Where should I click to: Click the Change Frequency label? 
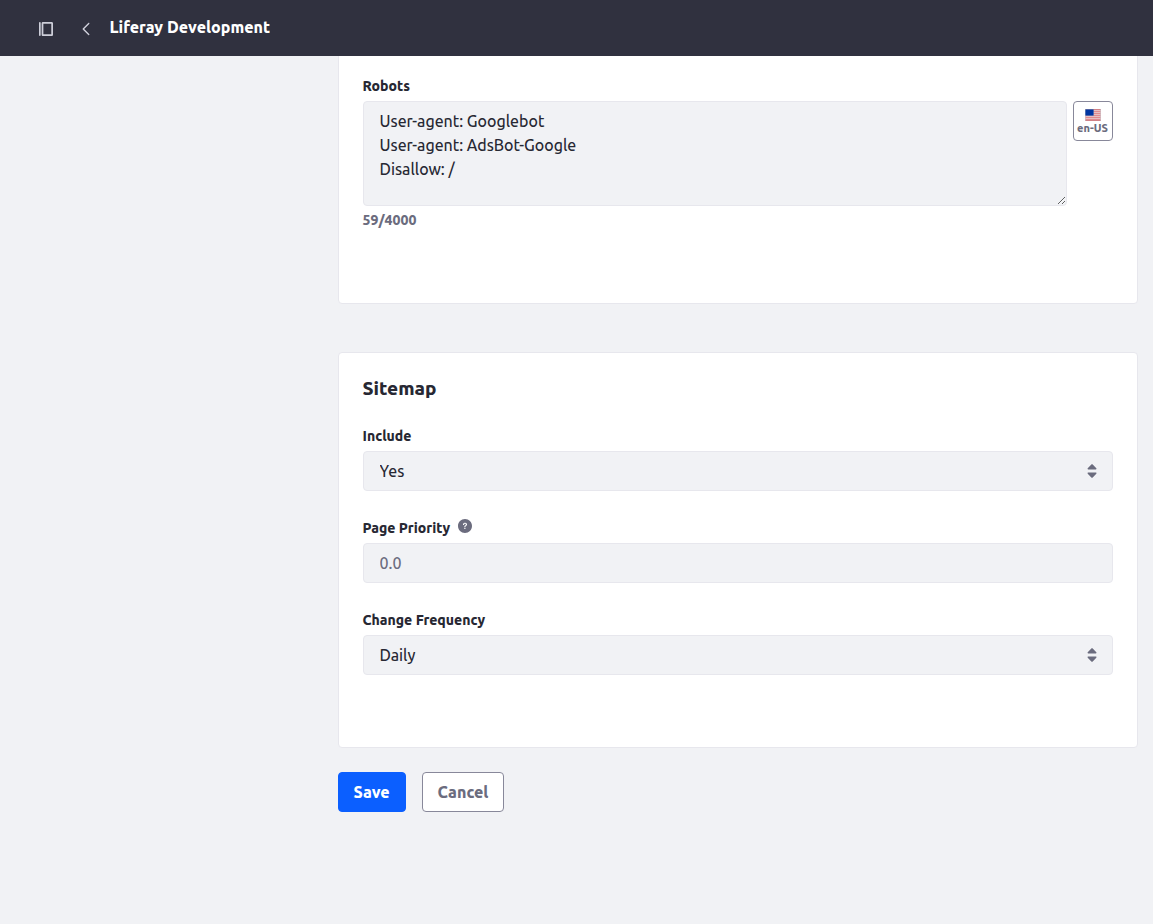(x=424, y=620)
